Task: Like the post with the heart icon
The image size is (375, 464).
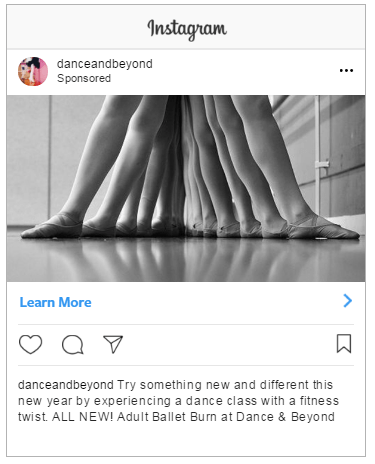Action: (x=30, y=344)
